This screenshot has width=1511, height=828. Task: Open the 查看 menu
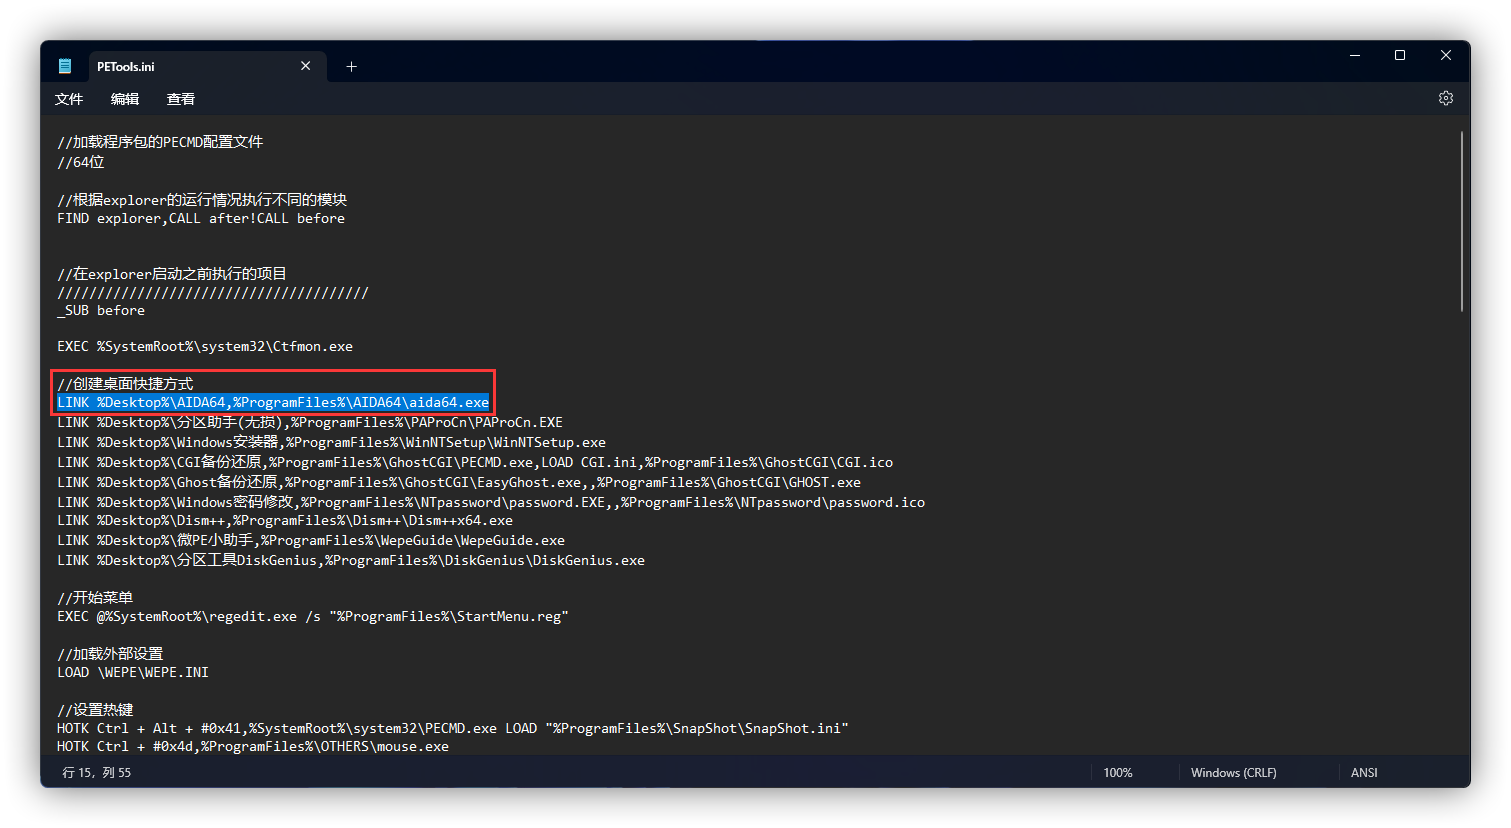(181, 99)
